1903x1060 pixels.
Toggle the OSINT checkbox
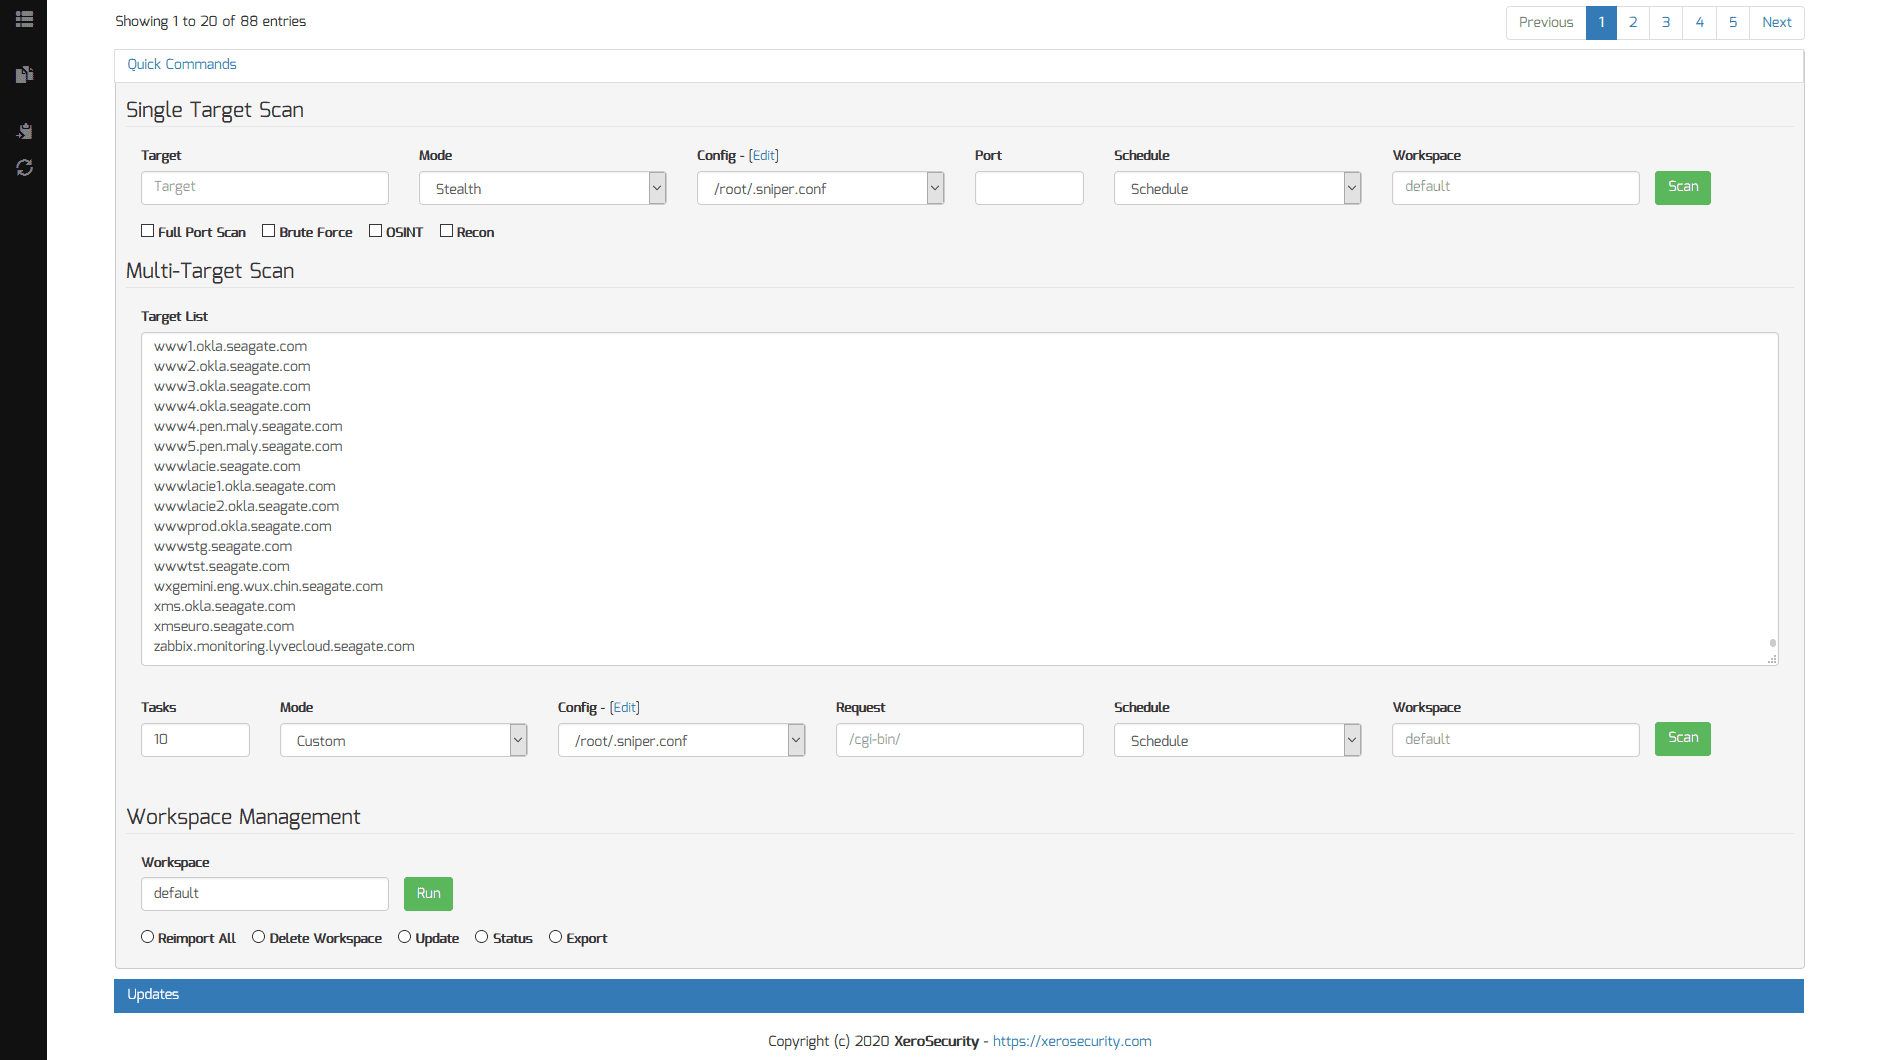tap(375, 231)
